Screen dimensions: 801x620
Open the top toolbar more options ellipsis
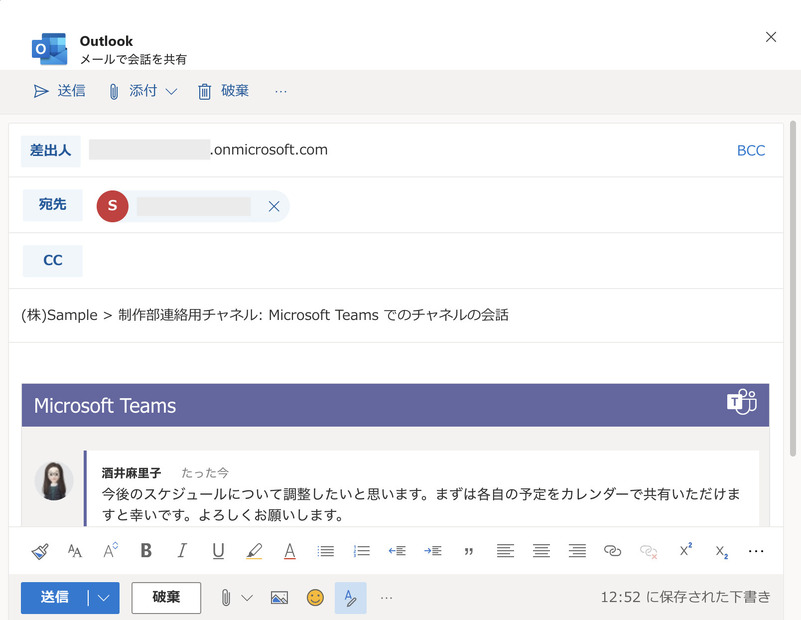[281, 91]
